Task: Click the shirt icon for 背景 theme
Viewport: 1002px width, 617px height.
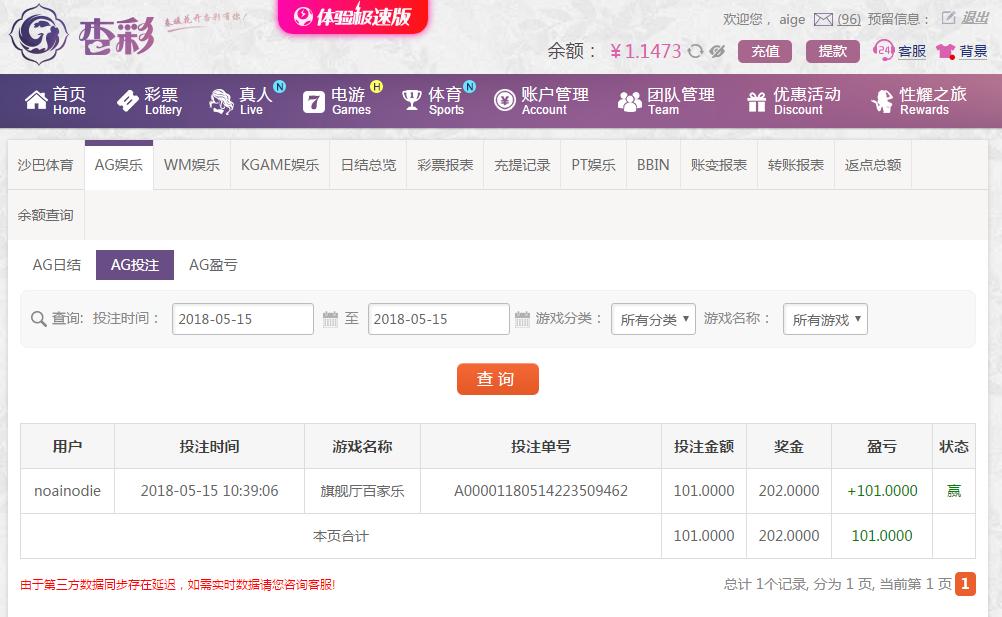Action: (945, 52)
